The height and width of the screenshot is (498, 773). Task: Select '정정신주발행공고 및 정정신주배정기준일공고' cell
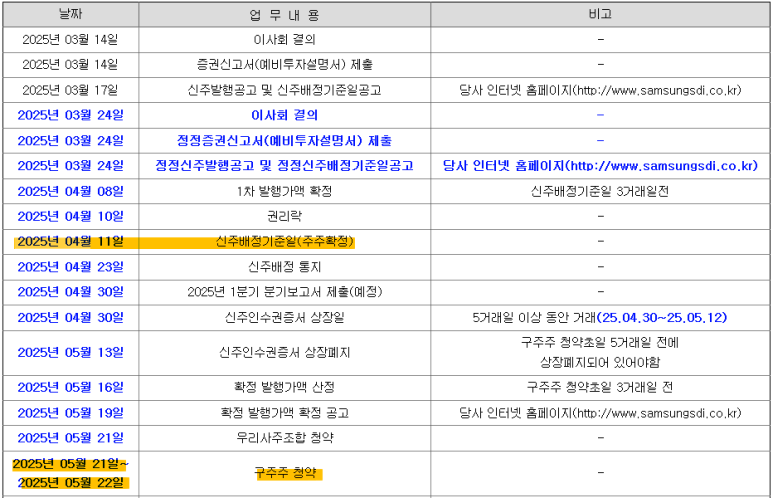[284, 165]
